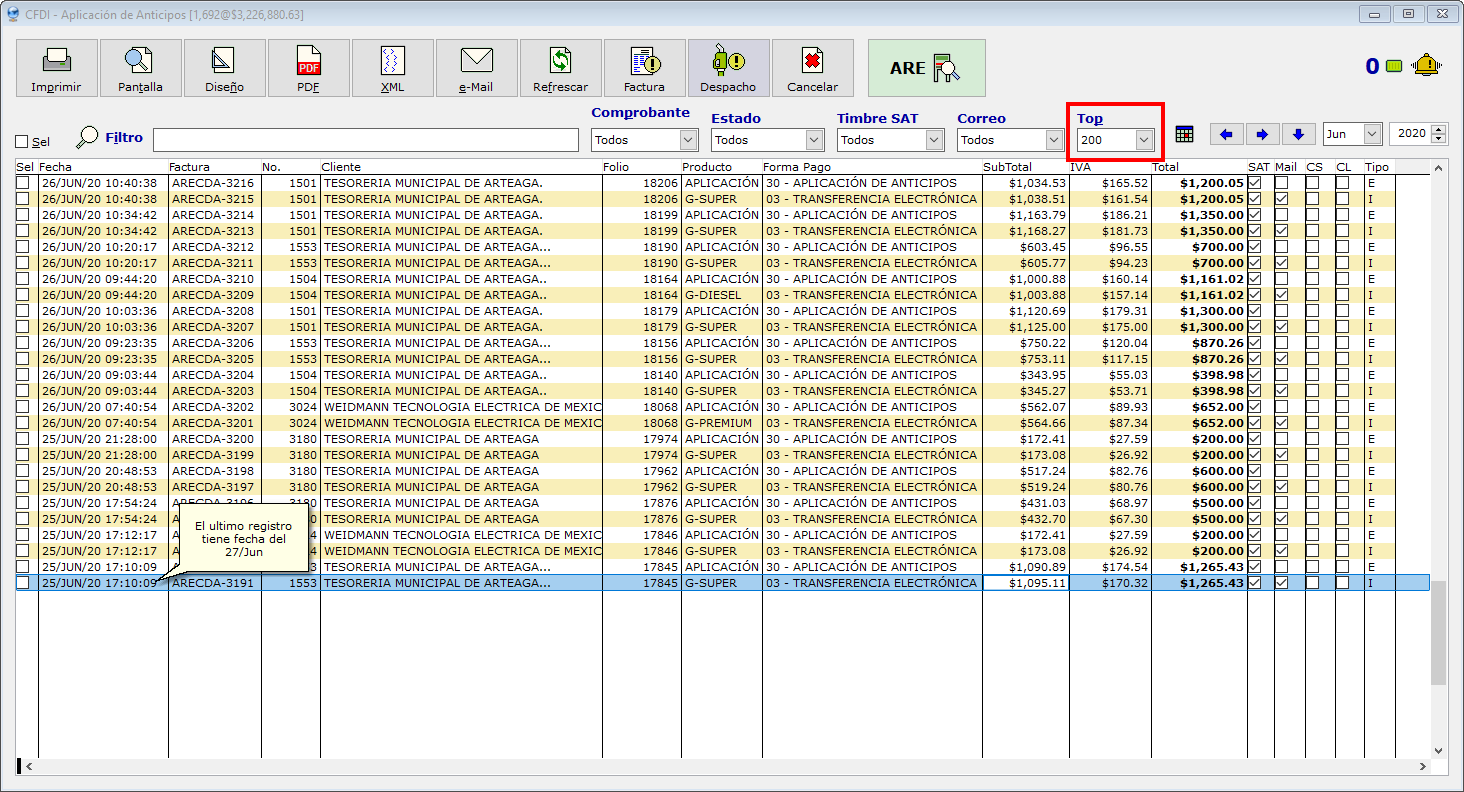The width and height of the screenshot is (1464, 792).
Task: Check the Sel box for ARECDA-3216 row
Action: pos(23,183)
